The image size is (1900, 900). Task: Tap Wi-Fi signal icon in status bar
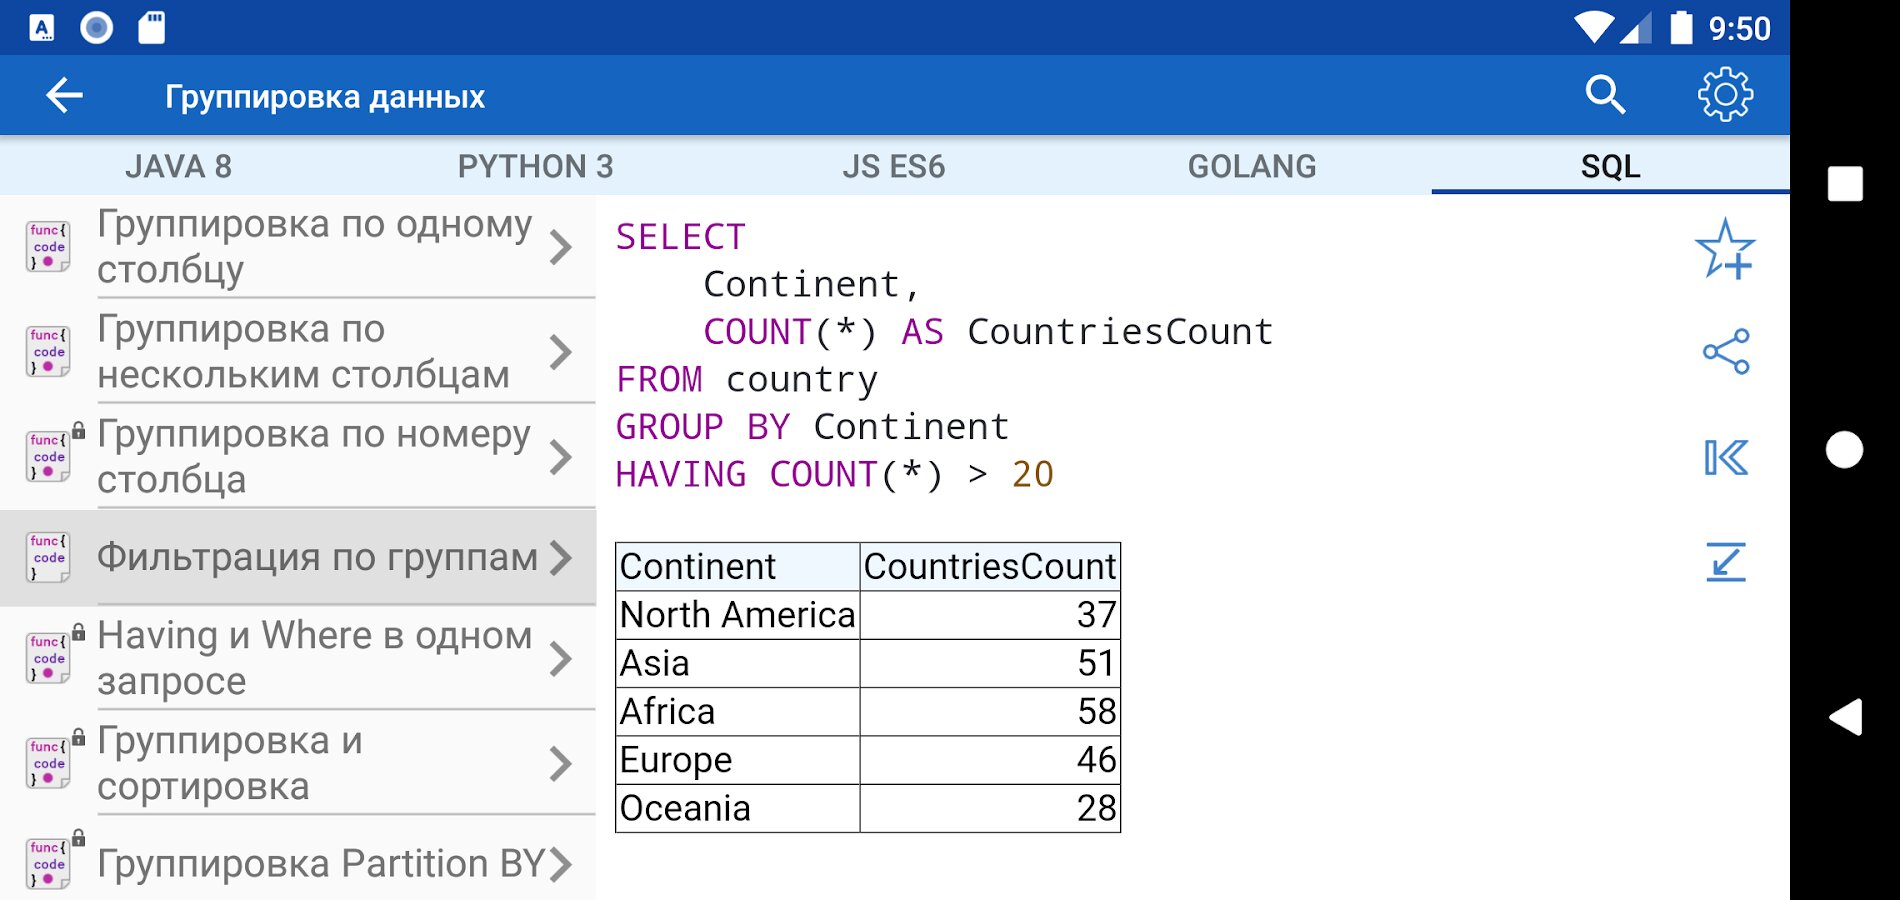click(1594, 27)
